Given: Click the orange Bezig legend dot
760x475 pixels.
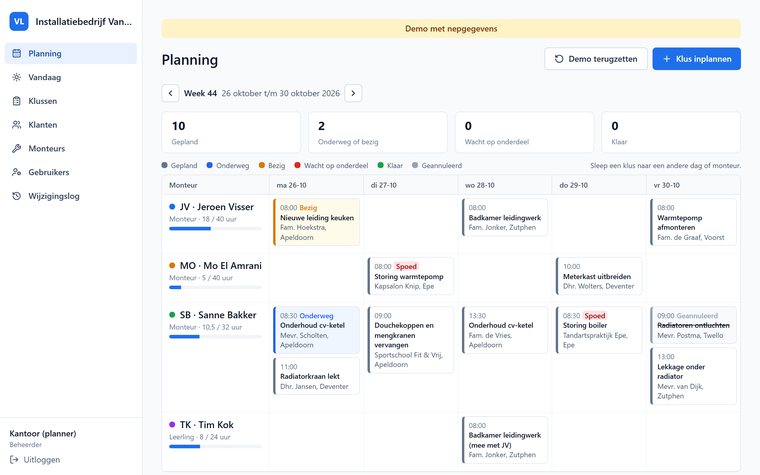Looking at the screenshot, I should (x=262, y=165).
